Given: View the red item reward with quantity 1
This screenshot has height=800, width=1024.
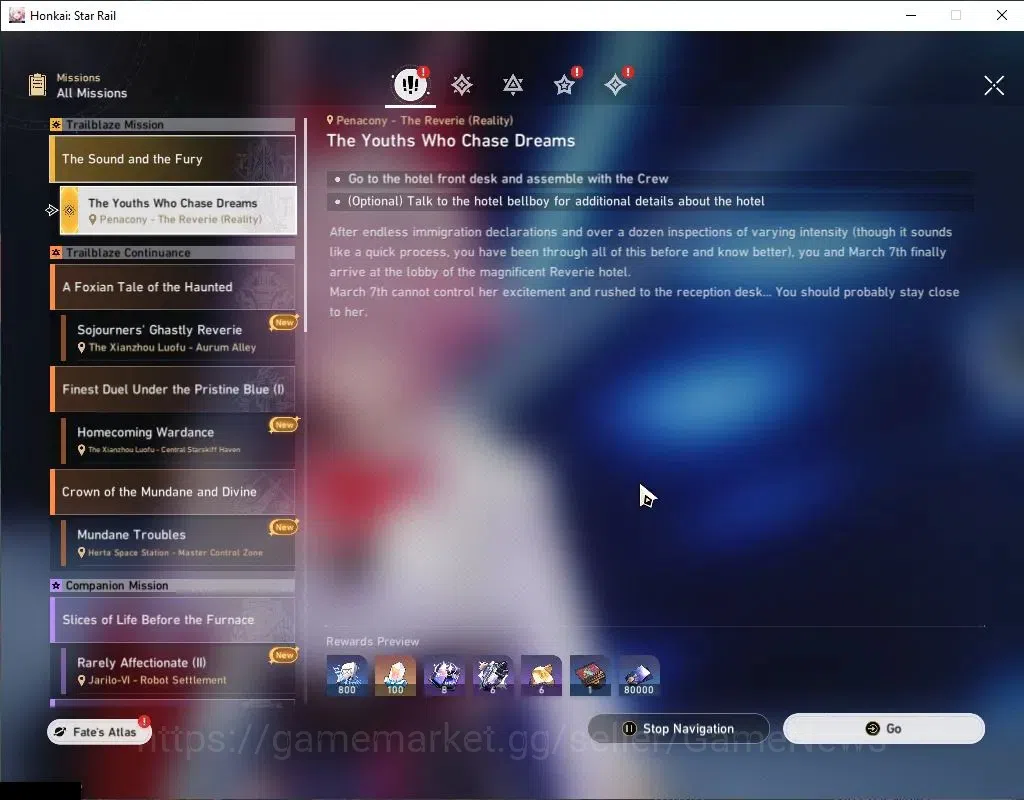Looking at the screenshot, I should point(590,676).
